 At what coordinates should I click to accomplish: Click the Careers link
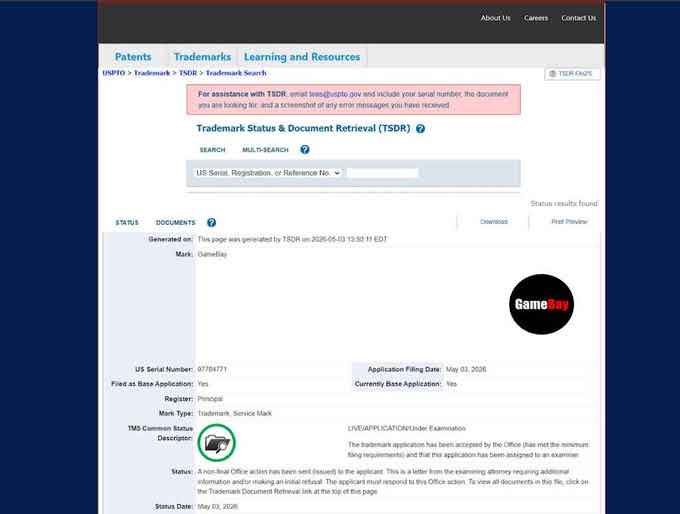[x=536, y=18]
